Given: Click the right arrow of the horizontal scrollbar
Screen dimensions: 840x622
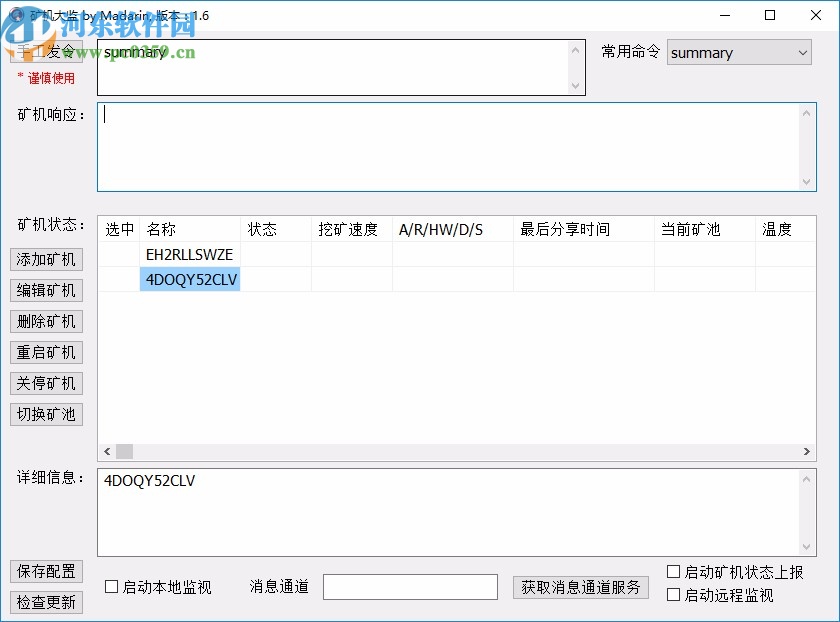Looking at the screenshot, I should (806, 451).
